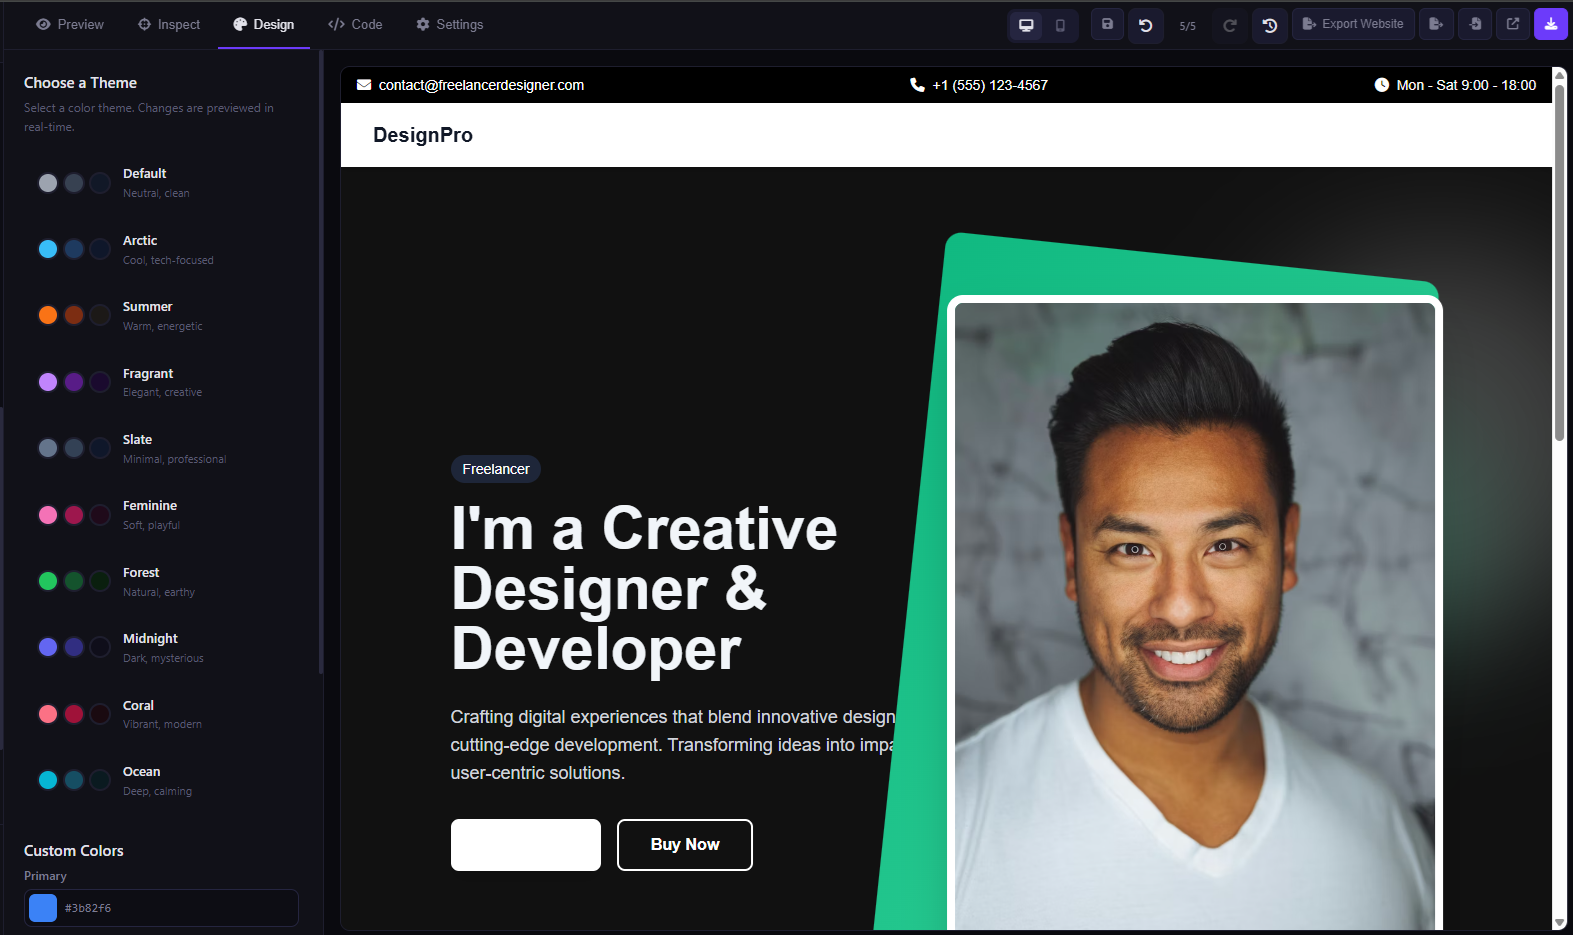This screenshot has height=935, width=1573.
Task: Click the Export Website button
Action: 1353,24
